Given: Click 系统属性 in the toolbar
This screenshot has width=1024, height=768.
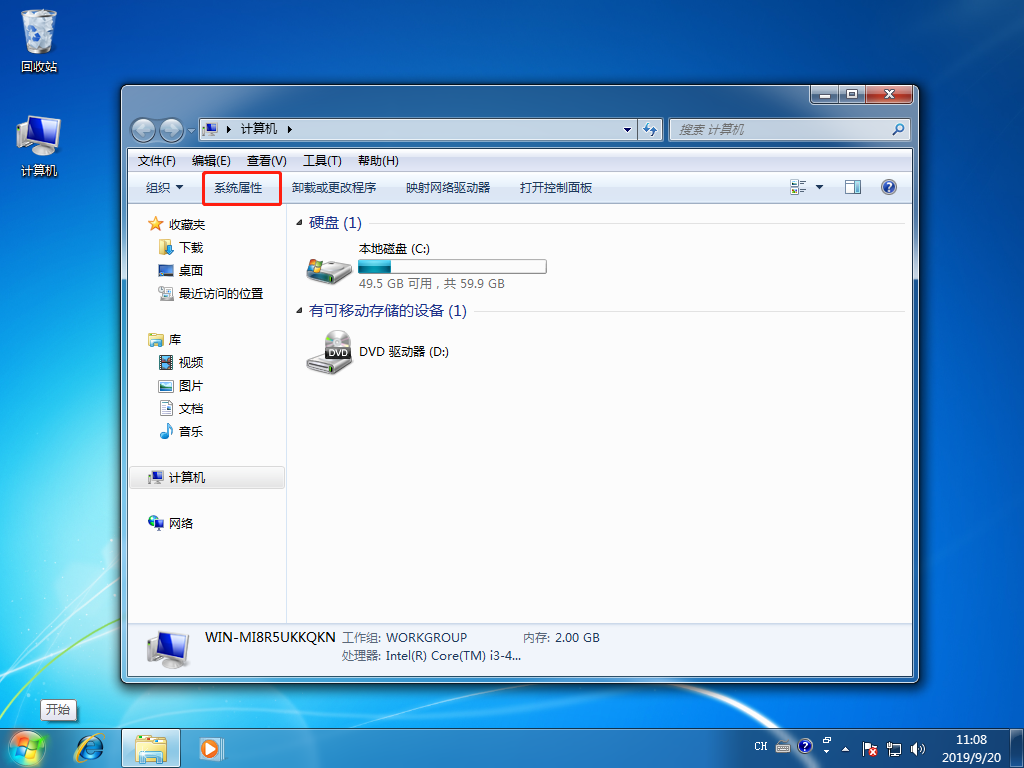Looking at the screenshot, I should pyautogui.click(x=241, y=188).
